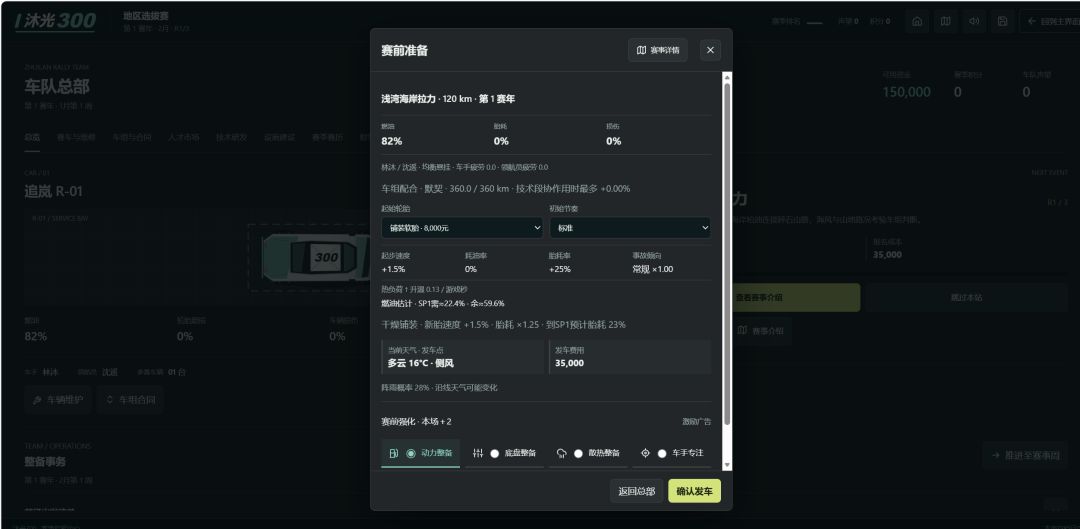Screen dimensions: 1080x529
Task: Click the 赛前强化 · 本场 +2 heading
Action: pos(417,422)
